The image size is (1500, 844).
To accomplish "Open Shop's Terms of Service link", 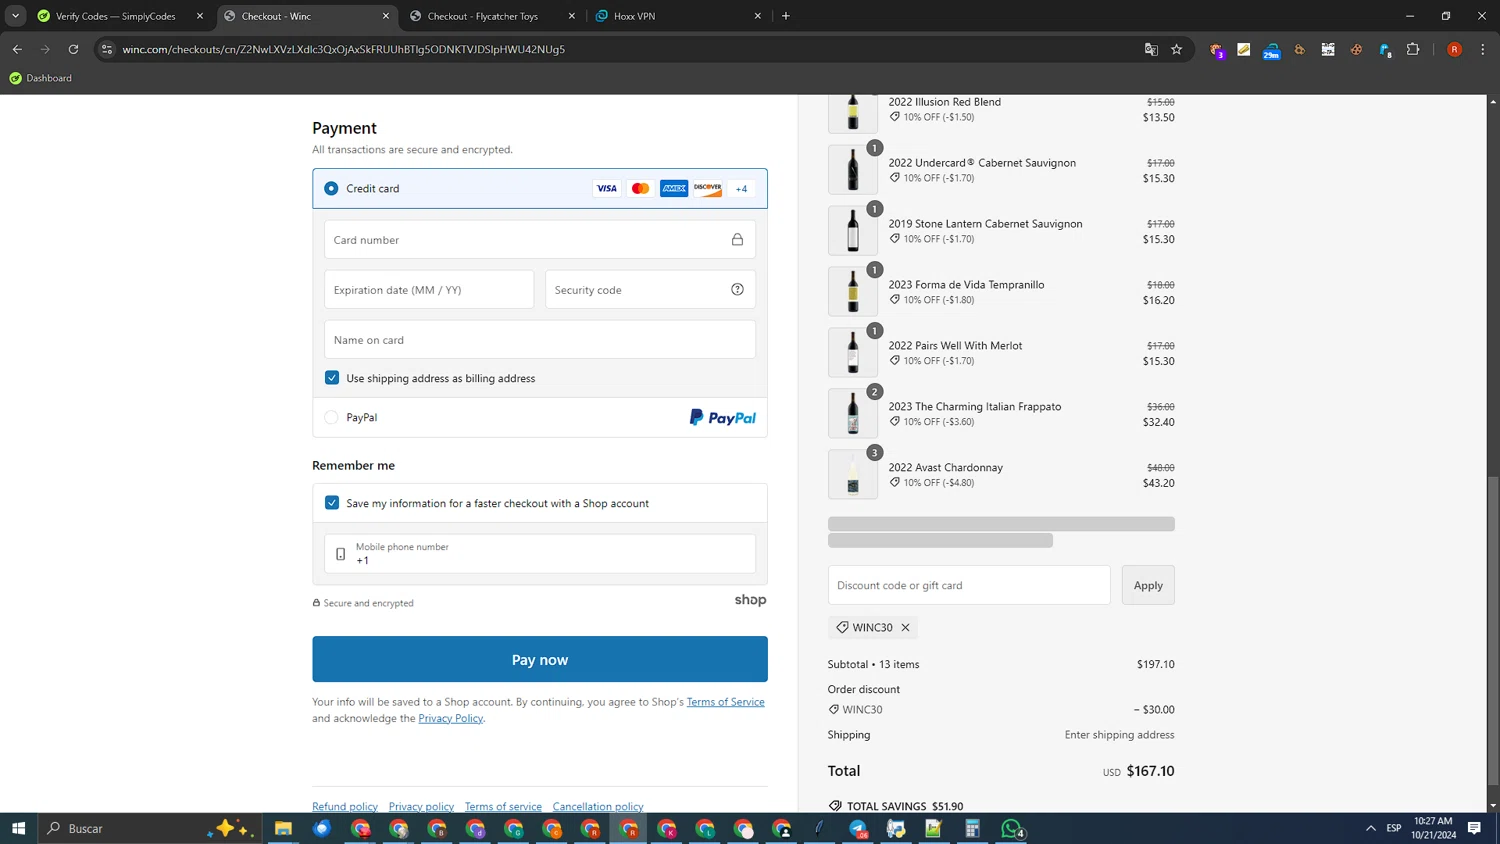I will (726, 702).
